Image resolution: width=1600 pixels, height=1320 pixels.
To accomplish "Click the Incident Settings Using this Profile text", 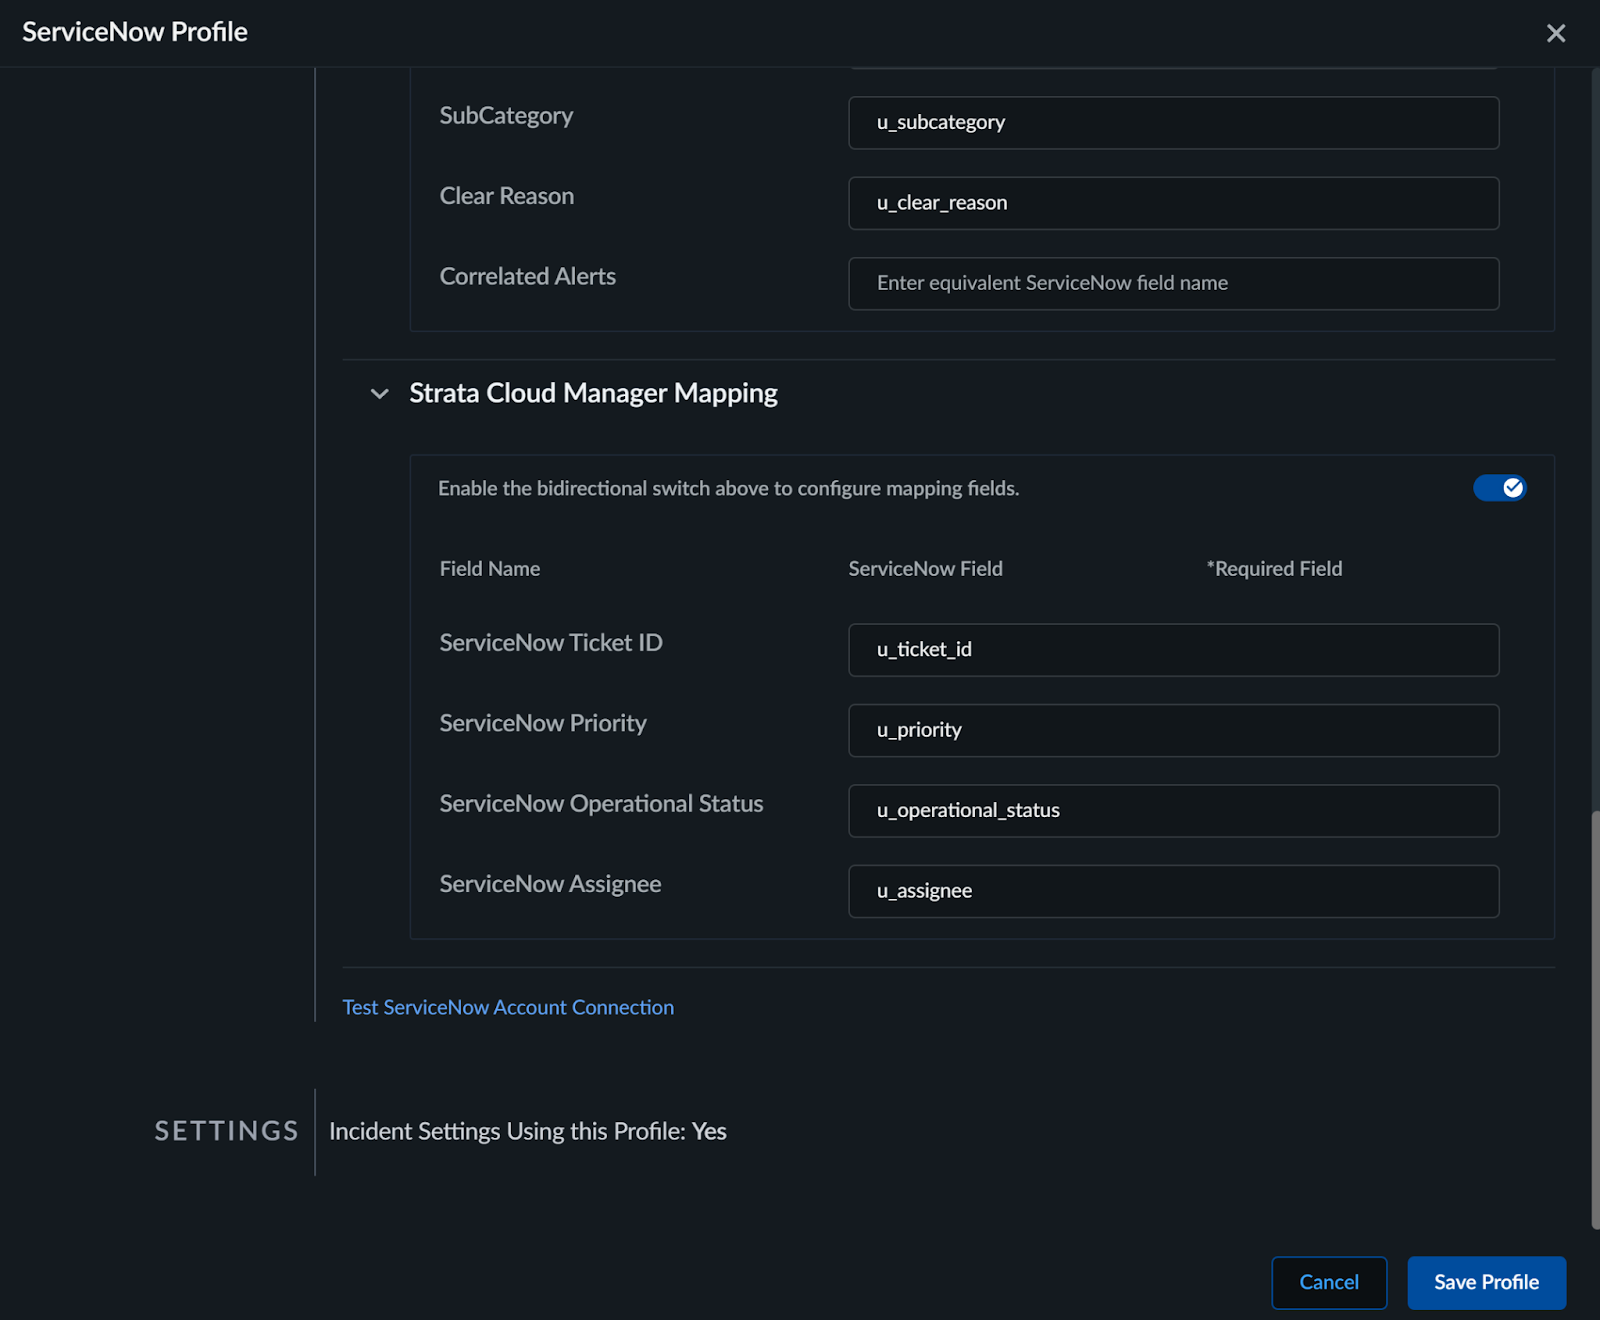I will coord(527,1131).
